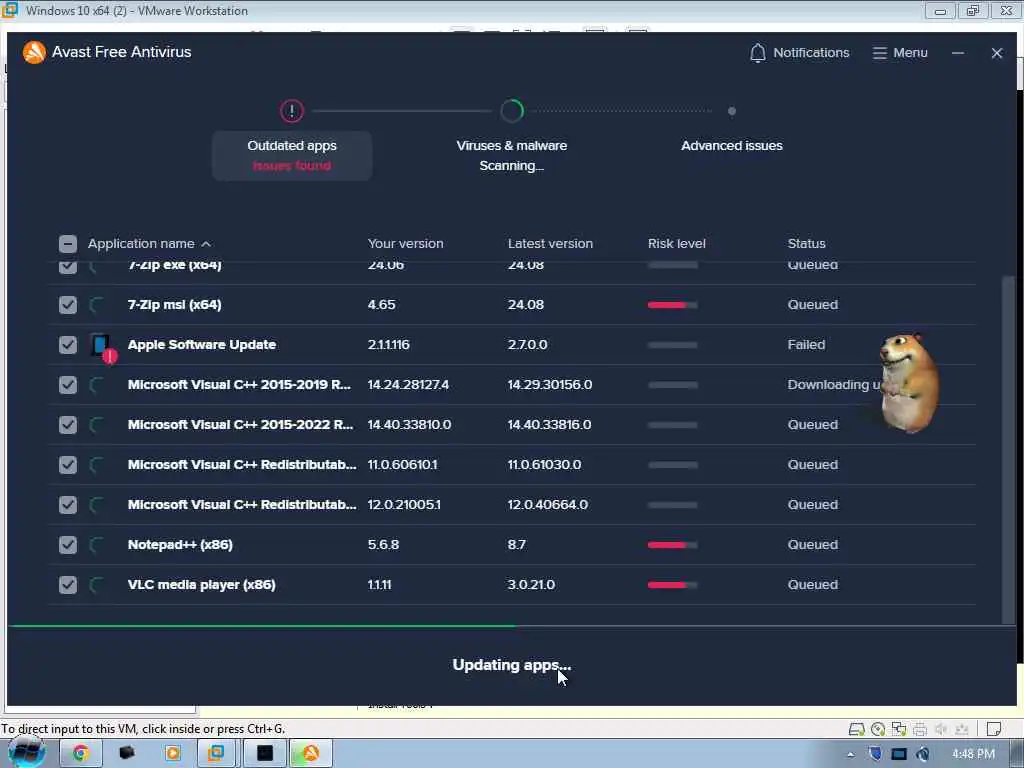Show hidden system tray icons arrow
This screenshot has width=1024, height=768.
tap(850, 754)
